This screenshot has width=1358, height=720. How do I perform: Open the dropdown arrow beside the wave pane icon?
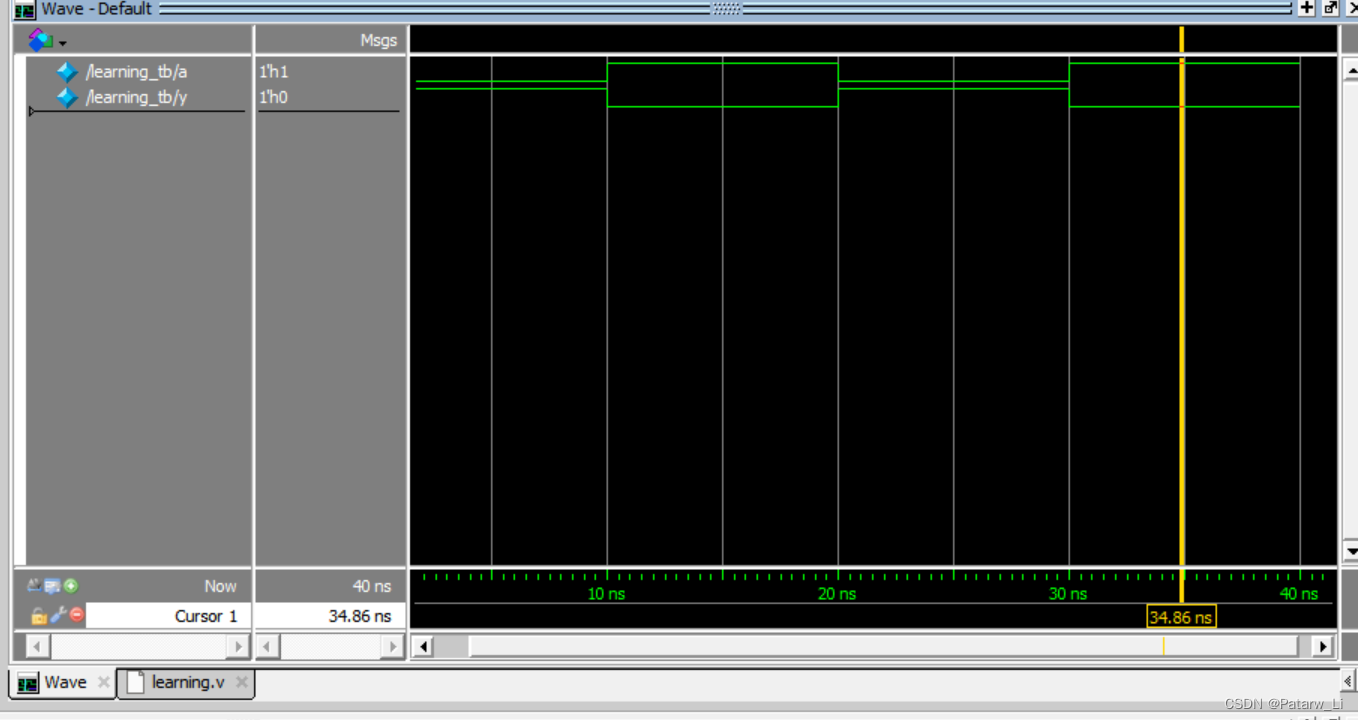62,44
